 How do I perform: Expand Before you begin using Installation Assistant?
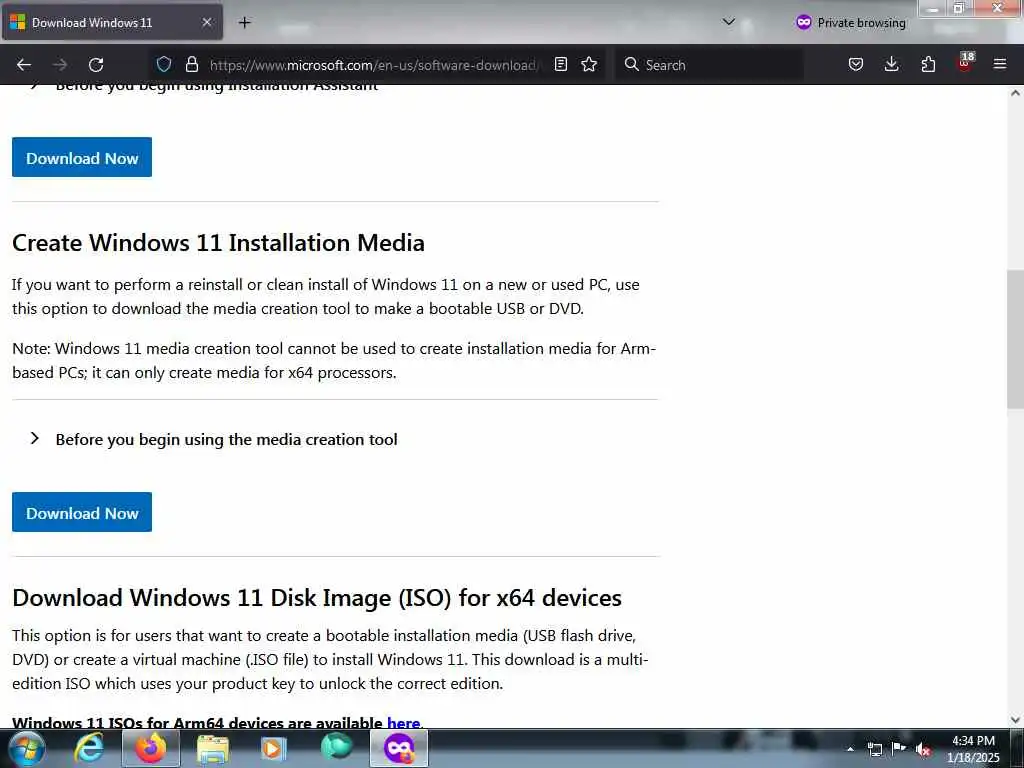(204, 88)
